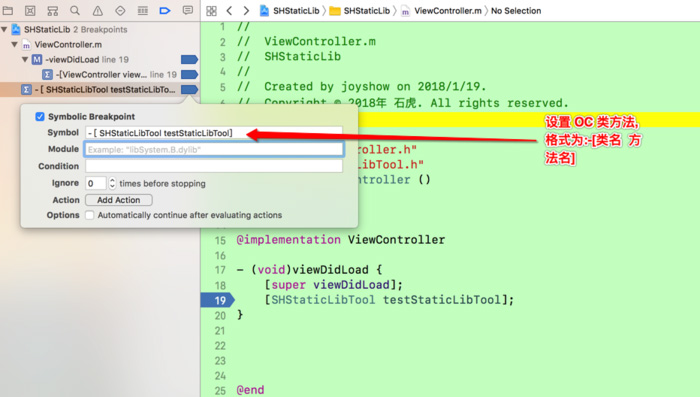The width and height of the screenshot is (700, 397).
Task: Click ViewController.m in jump bar
Action: [x=442, y=11]
